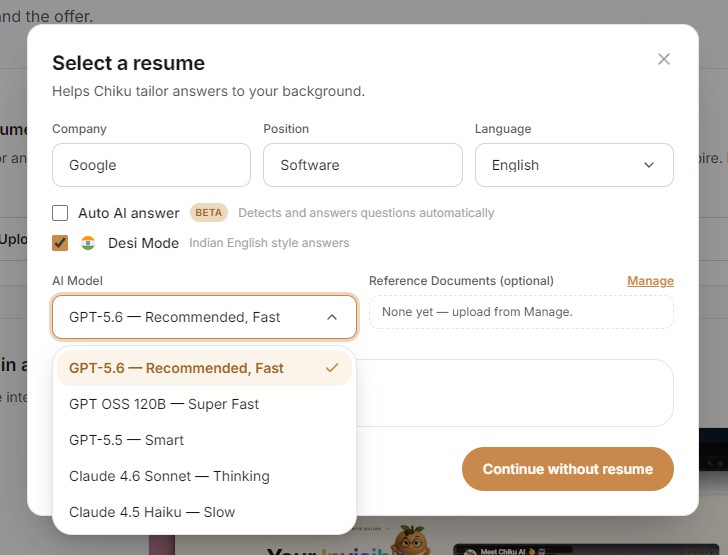The image size is (728, 555).
Task: Pick Claude 4.5 Haiku — Slow model
Action: coord(204,512)
